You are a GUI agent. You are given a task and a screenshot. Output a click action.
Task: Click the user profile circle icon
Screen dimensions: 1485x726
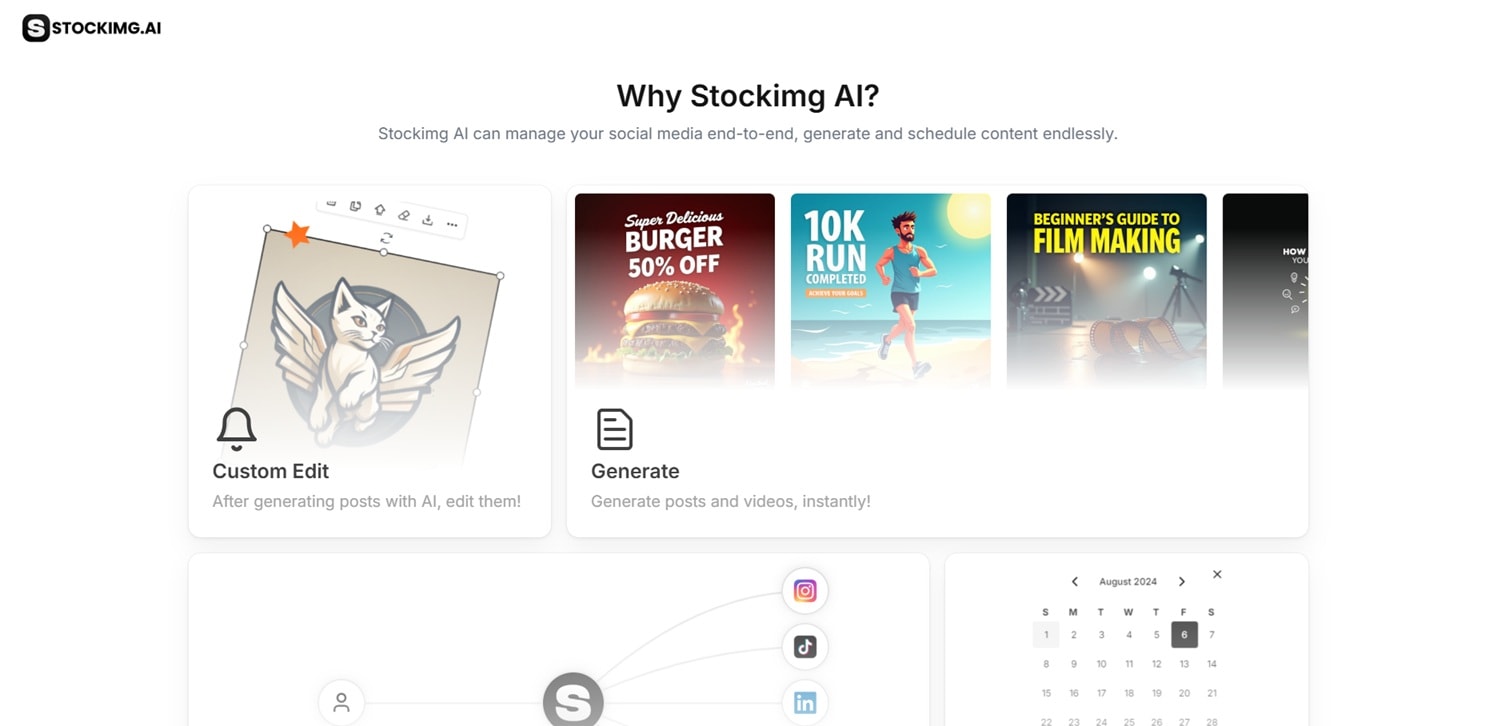tap(341, 702)
